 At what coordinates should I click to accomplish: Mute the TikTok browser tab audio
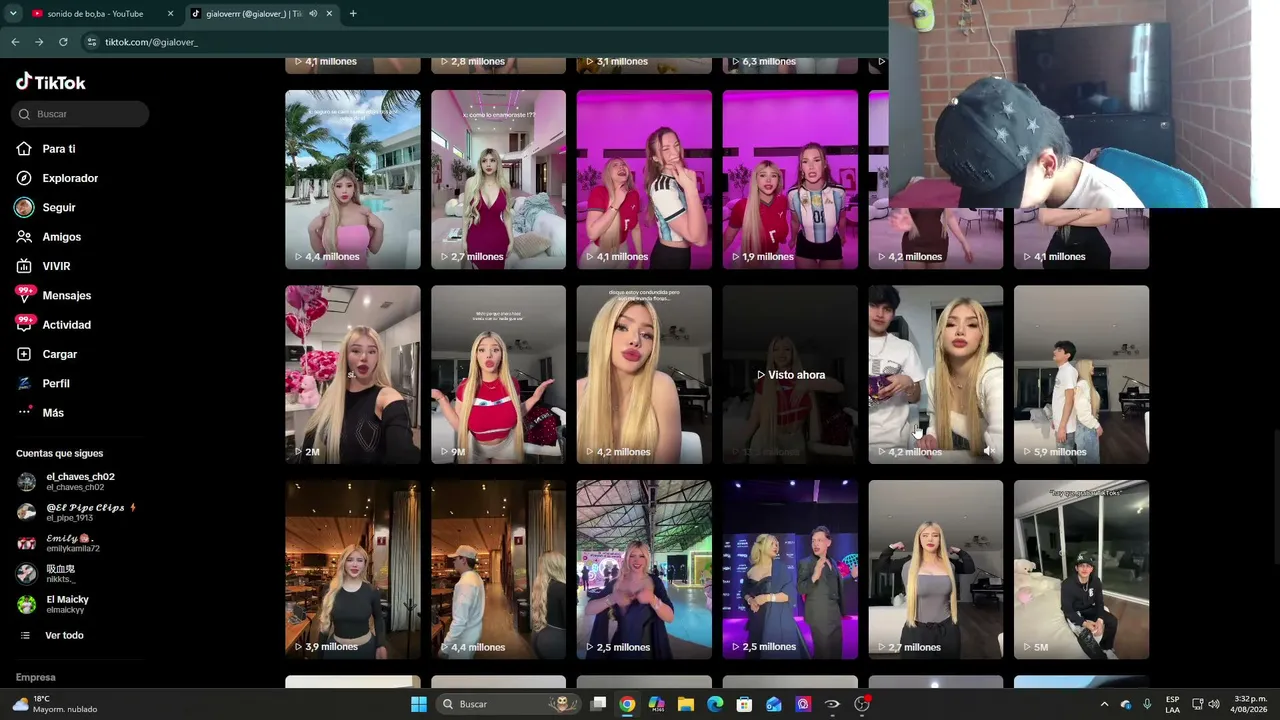[313, 14]
